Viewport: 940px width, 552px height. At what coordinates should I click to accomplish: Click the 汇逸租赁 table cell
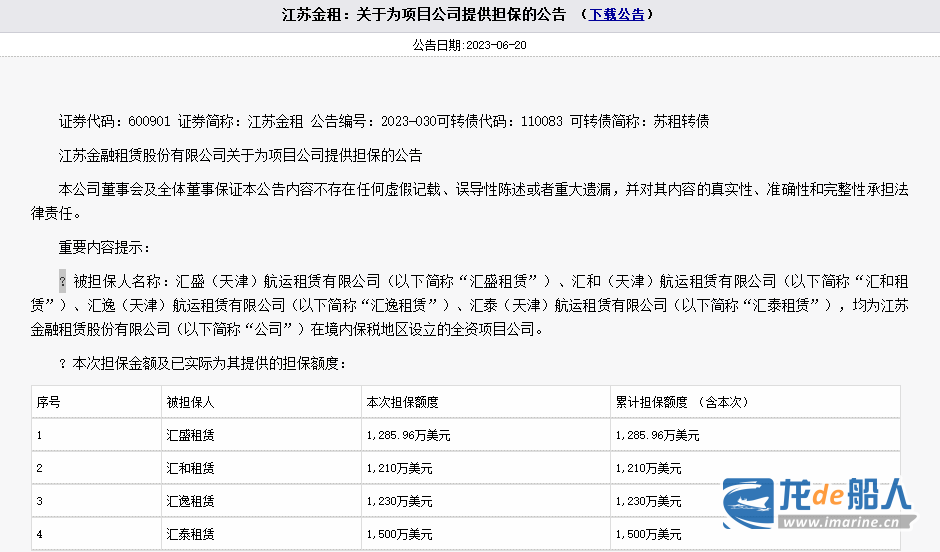tap(190, 501)
